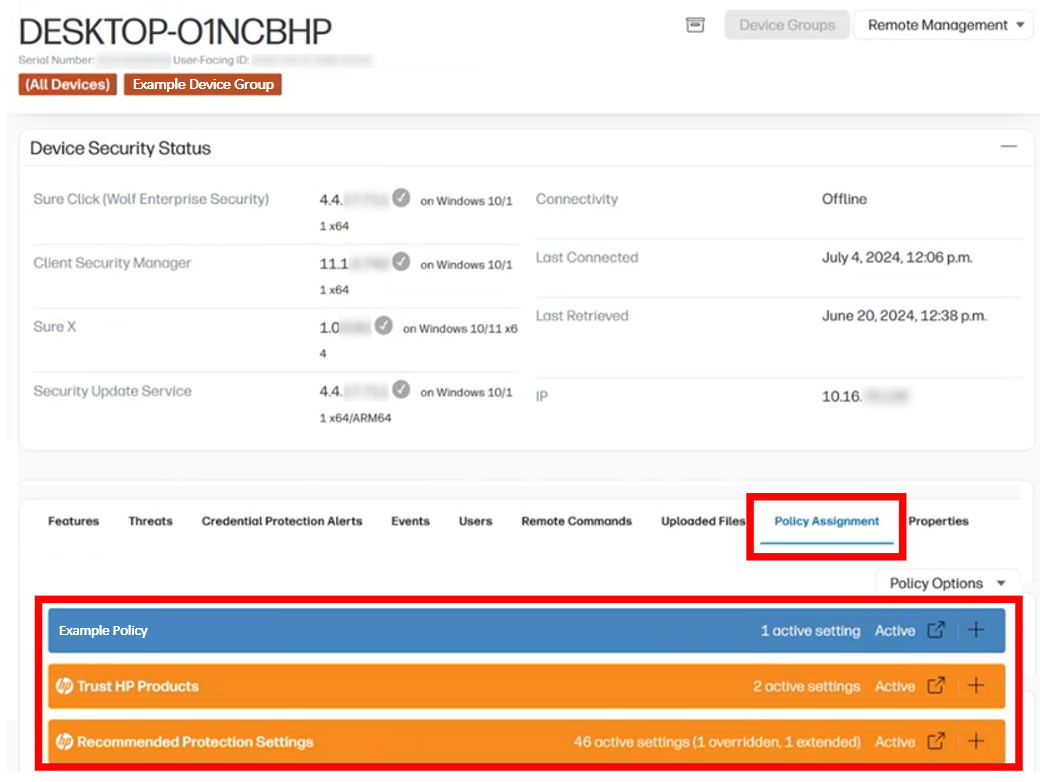Click the Device Groups button

[x=787, y=25]
